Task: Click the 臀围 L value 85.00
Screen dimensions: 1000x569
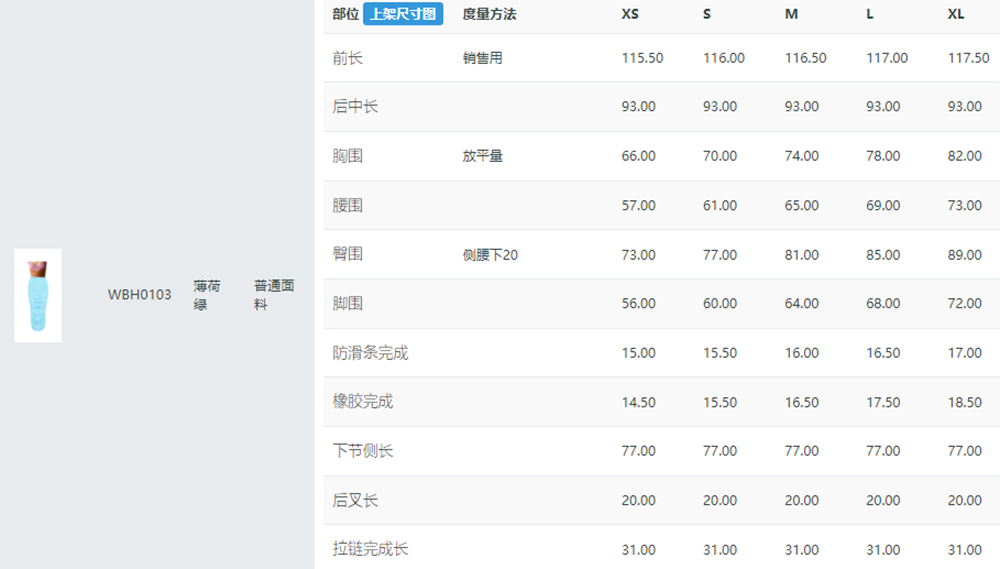Action: pyautogui.click(x=883, y=255)
